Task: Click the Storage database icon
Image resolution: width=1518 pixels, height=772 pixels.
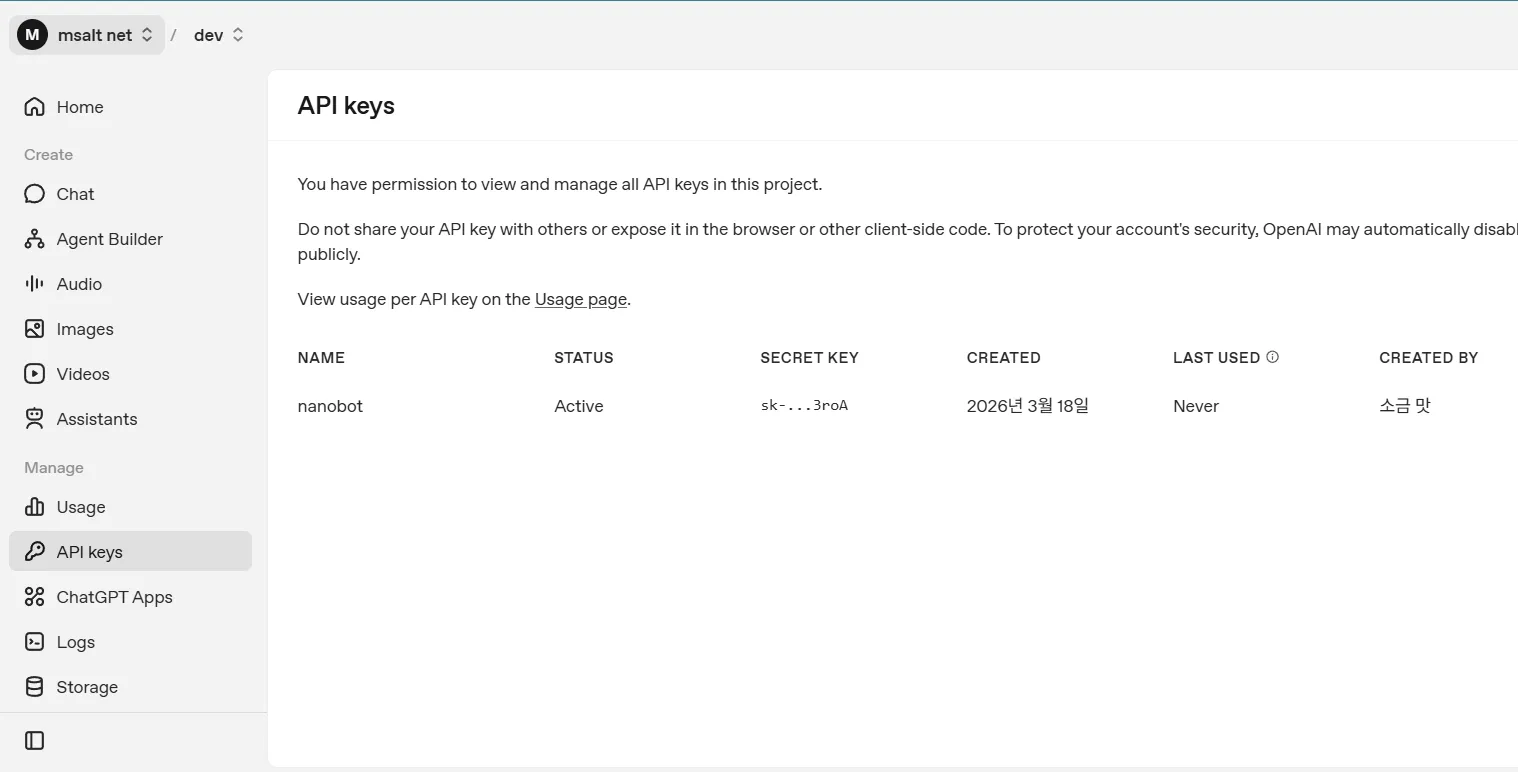Action: (35, 687)
